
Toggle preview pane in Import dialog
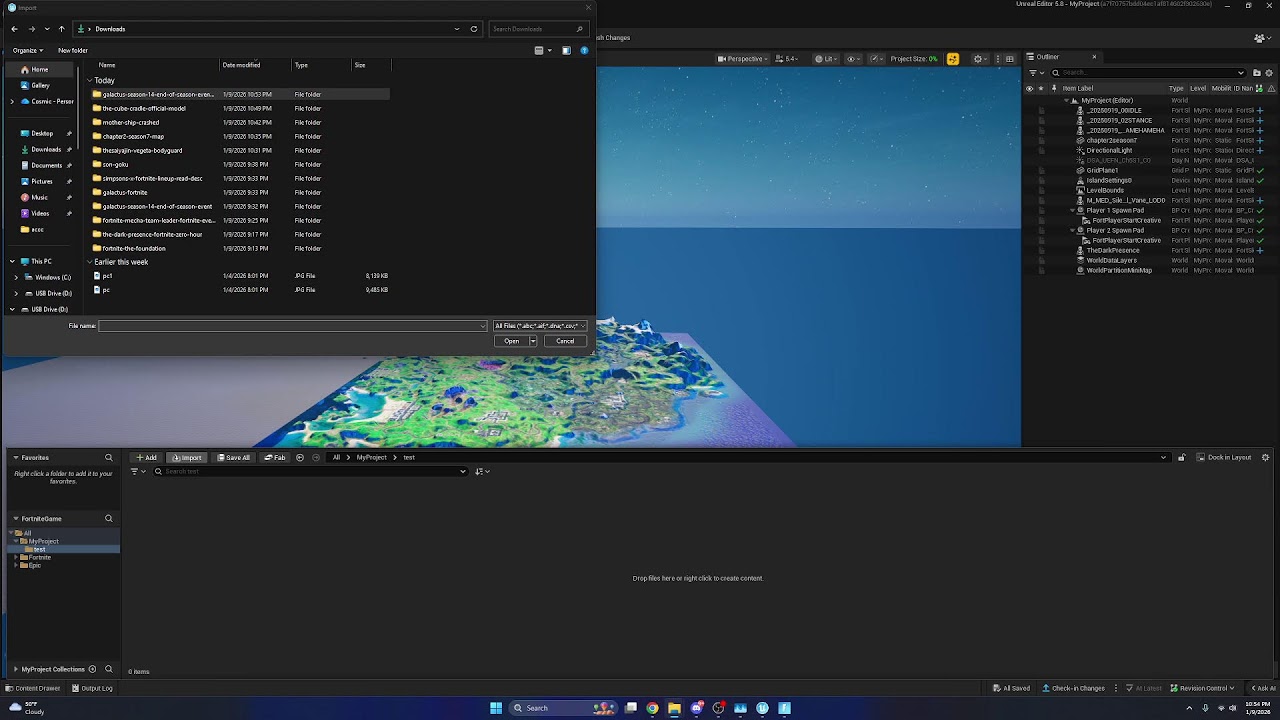(x=566, y=50)
